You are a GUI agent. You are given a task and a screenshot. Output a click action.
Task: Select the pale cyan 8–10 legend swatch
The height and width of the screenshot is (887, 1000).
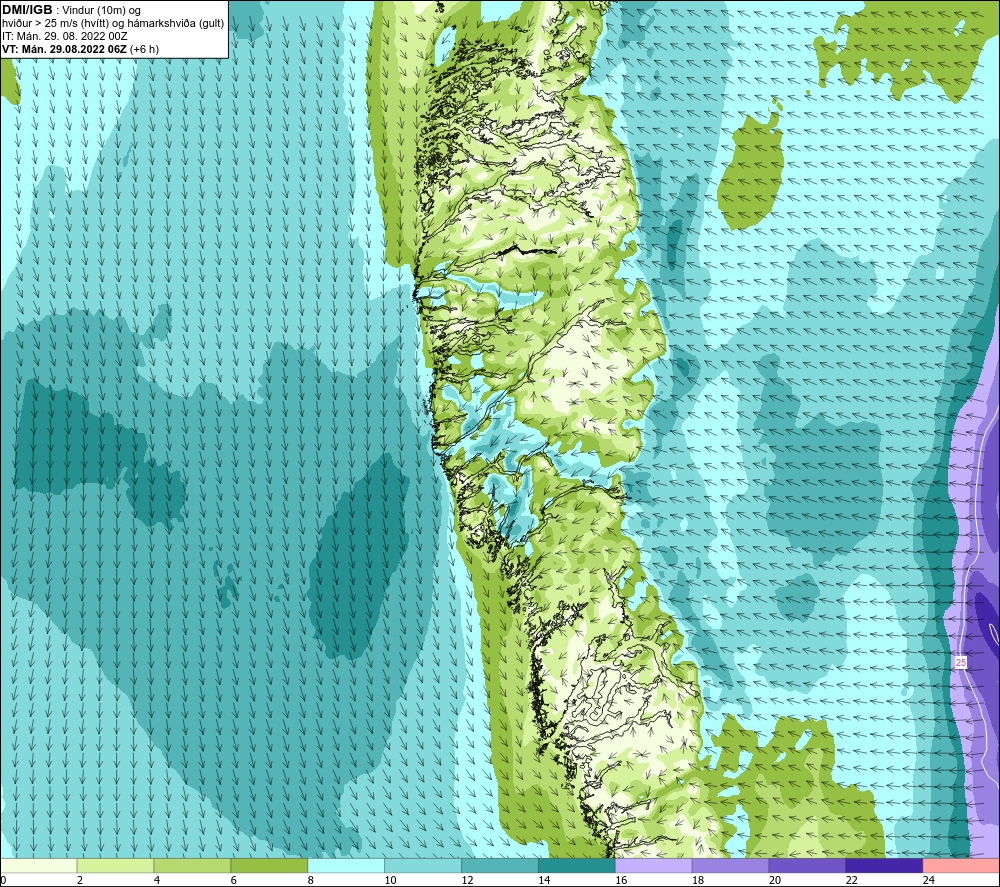(346, 865)
